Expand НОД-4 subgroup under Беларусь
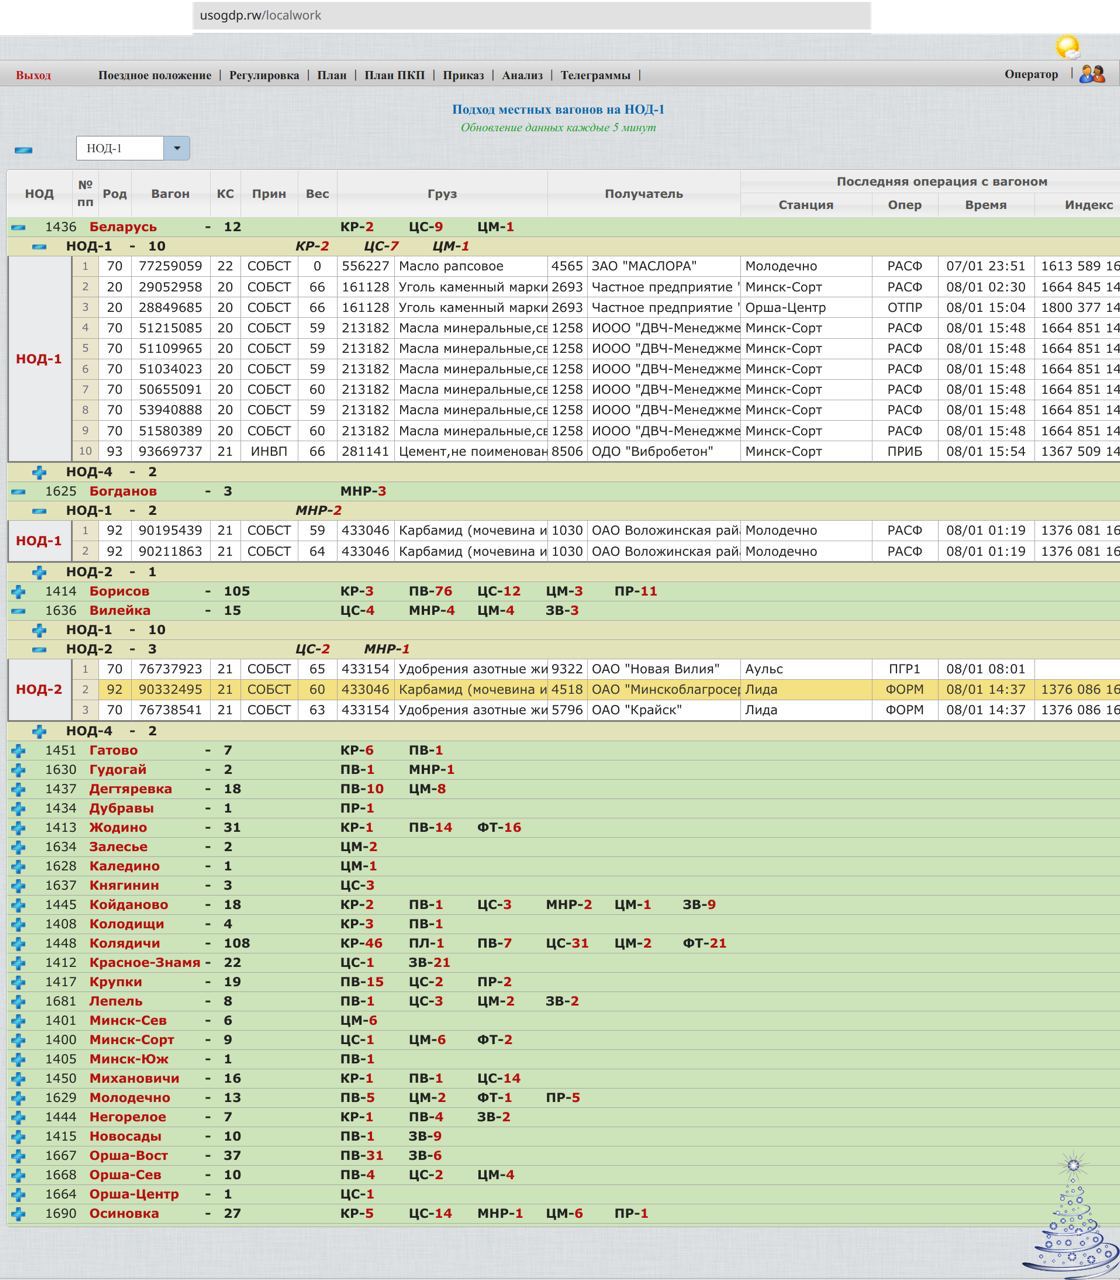Image resolution: width=1120 pixels, height=1280 pixels. tap(39, 472)
